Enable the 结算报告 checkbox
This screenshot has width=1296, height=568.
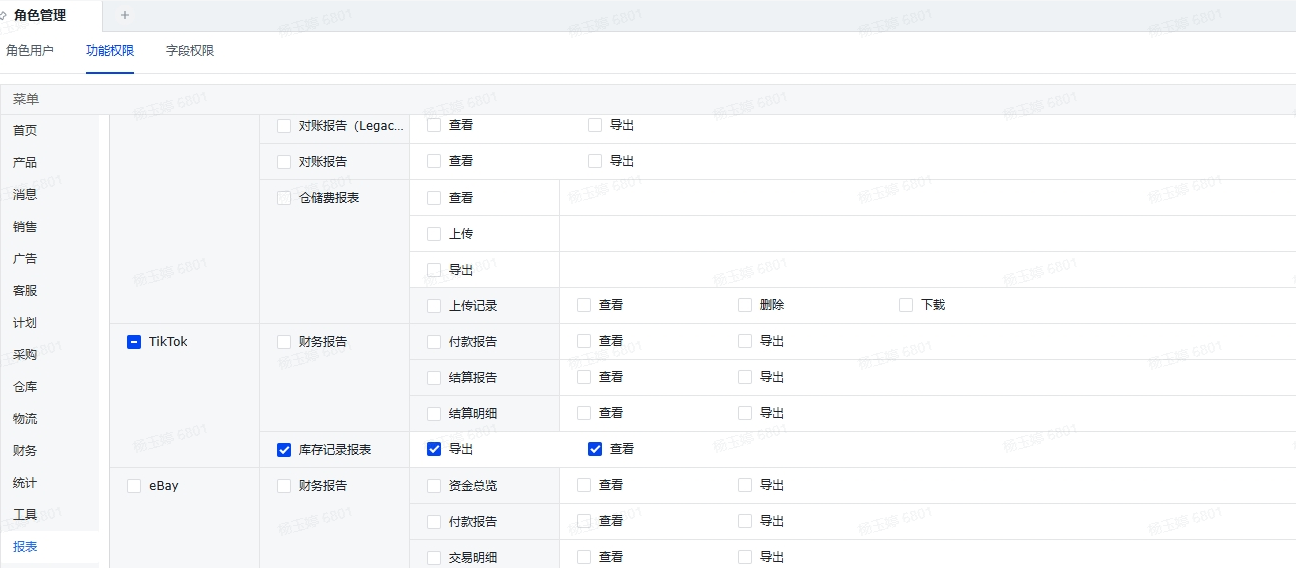(x=434, y=378)
